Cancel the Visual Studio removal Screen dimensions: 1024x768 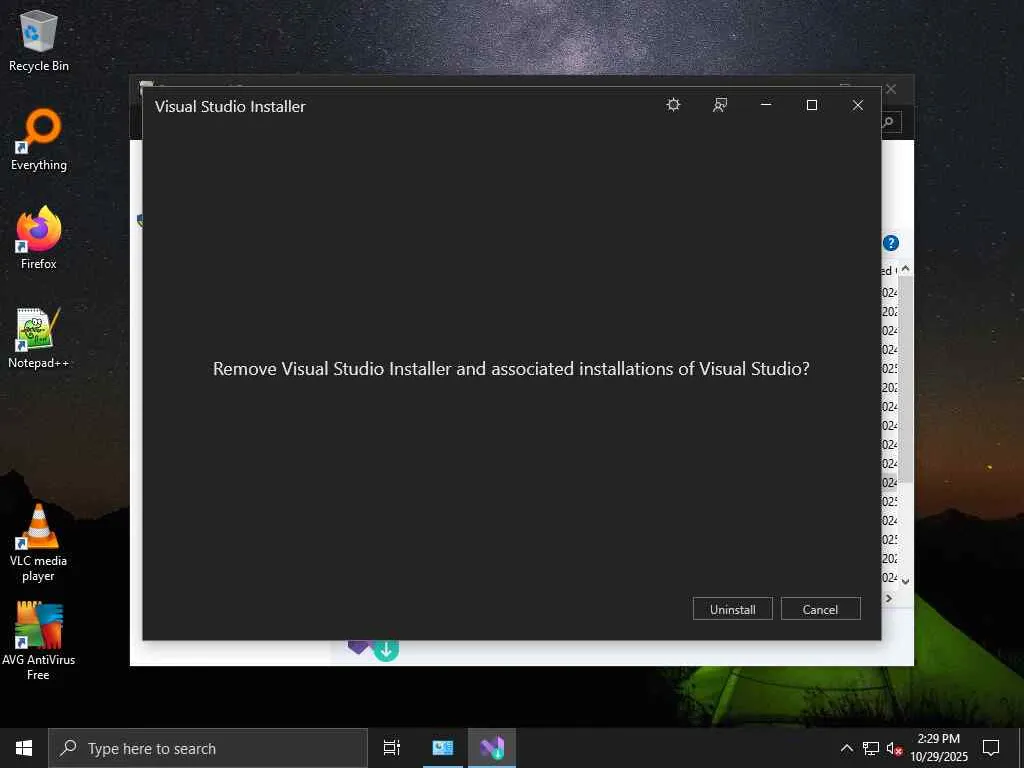[820, 609]
